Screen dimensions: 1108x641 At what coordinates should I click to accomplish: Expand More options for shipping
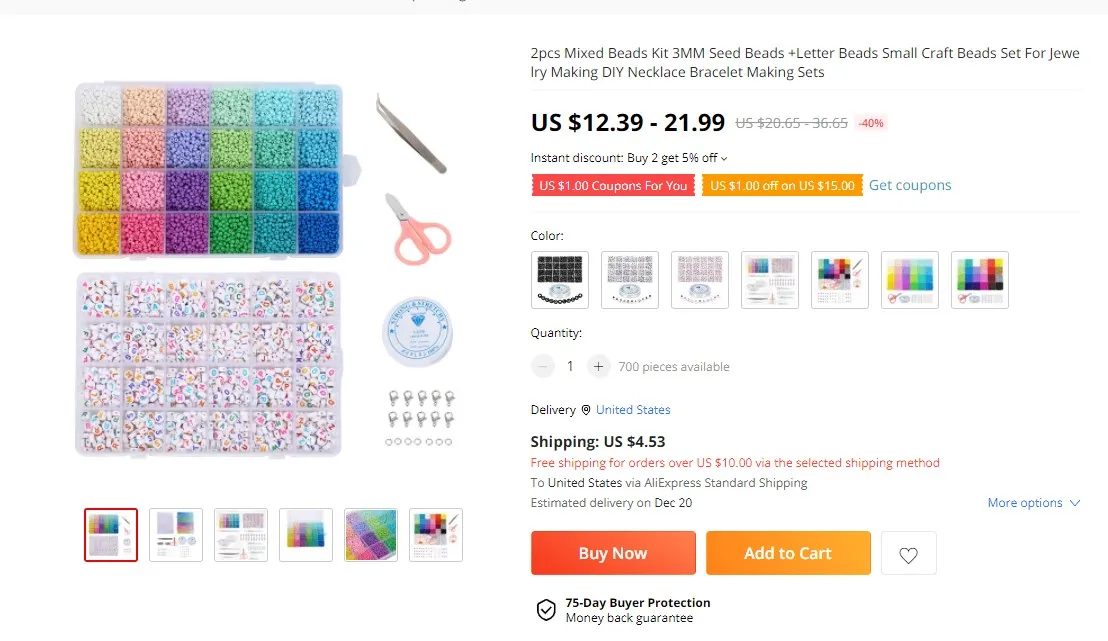(x=1034, y=503)
